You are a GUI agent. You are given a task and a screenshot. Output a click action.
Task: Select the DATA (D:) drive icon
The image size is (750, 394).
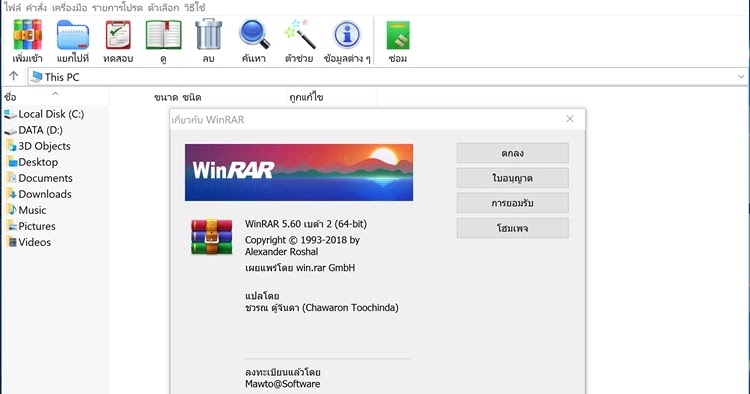click(x=10, y=131)
